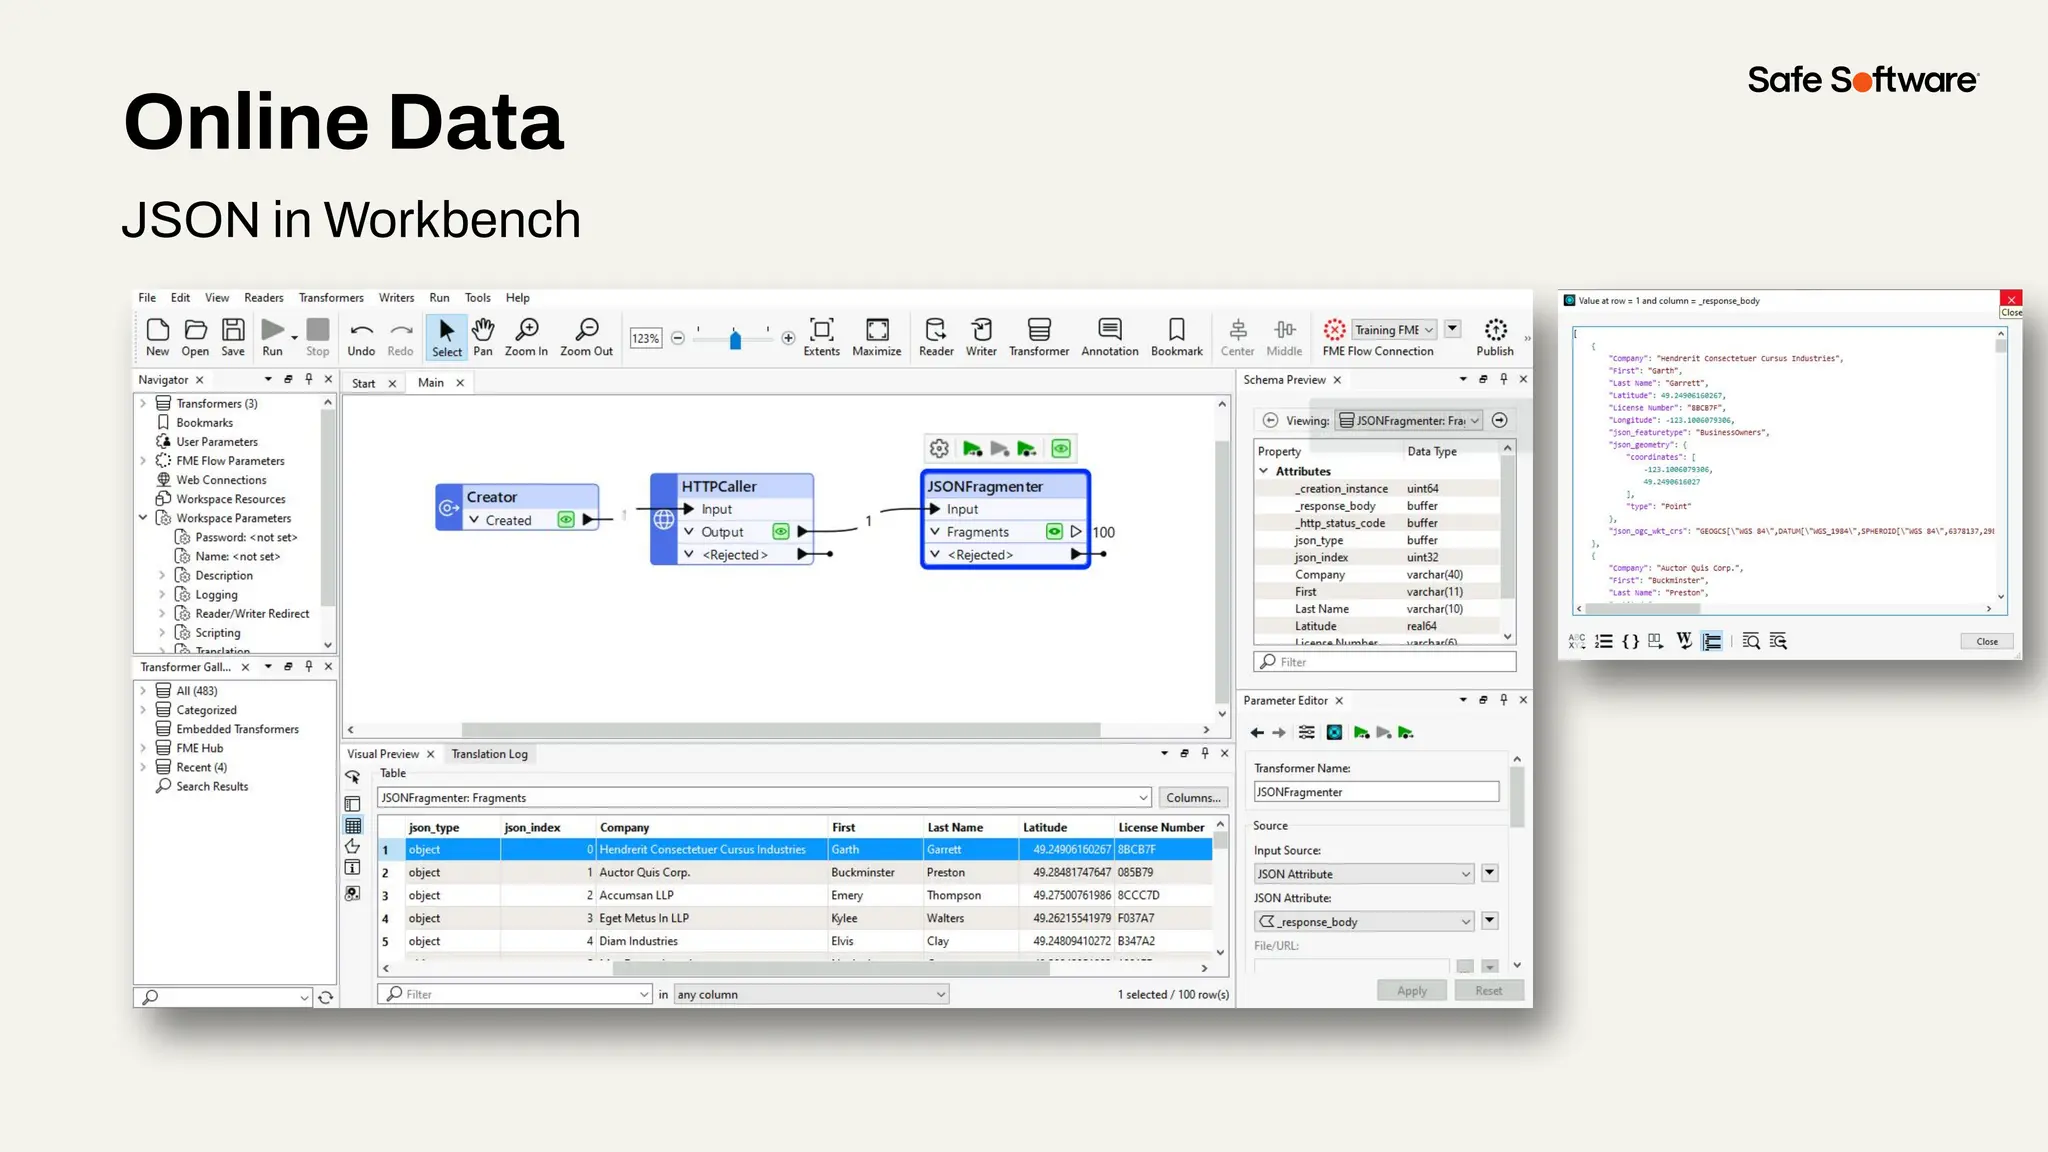Viewport: 2048px width, 1152px height.
Task: Expand the Logging tree node
Action: 162,595
